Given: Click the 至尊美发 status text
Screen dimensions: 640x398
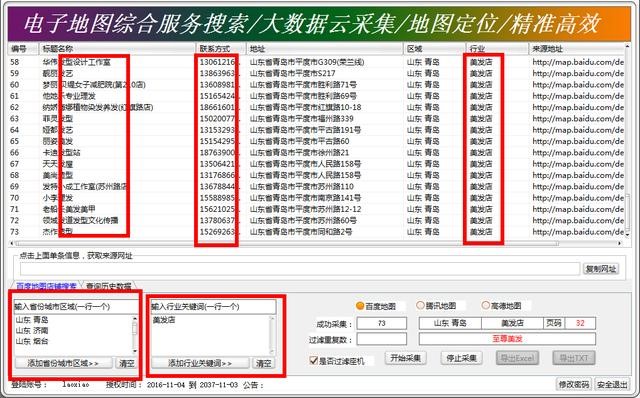Looking at the screenshot, I should click(507, 339).
